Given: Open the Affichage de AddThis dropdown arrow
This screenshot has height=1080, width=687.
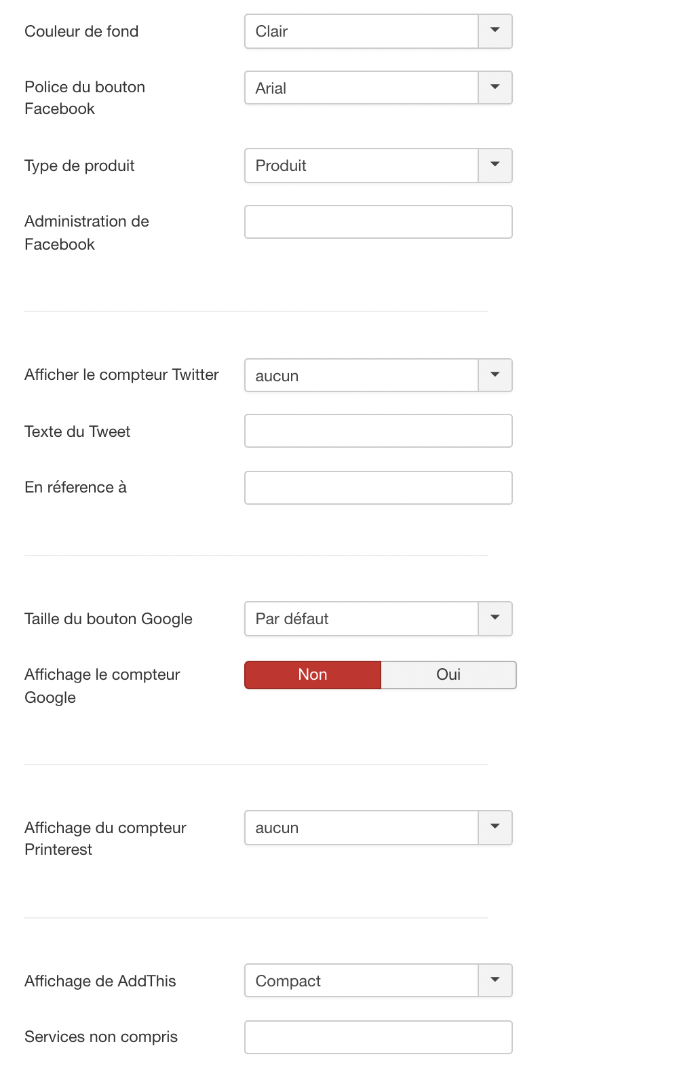Looking at the screenshot, I should point(495,980).
